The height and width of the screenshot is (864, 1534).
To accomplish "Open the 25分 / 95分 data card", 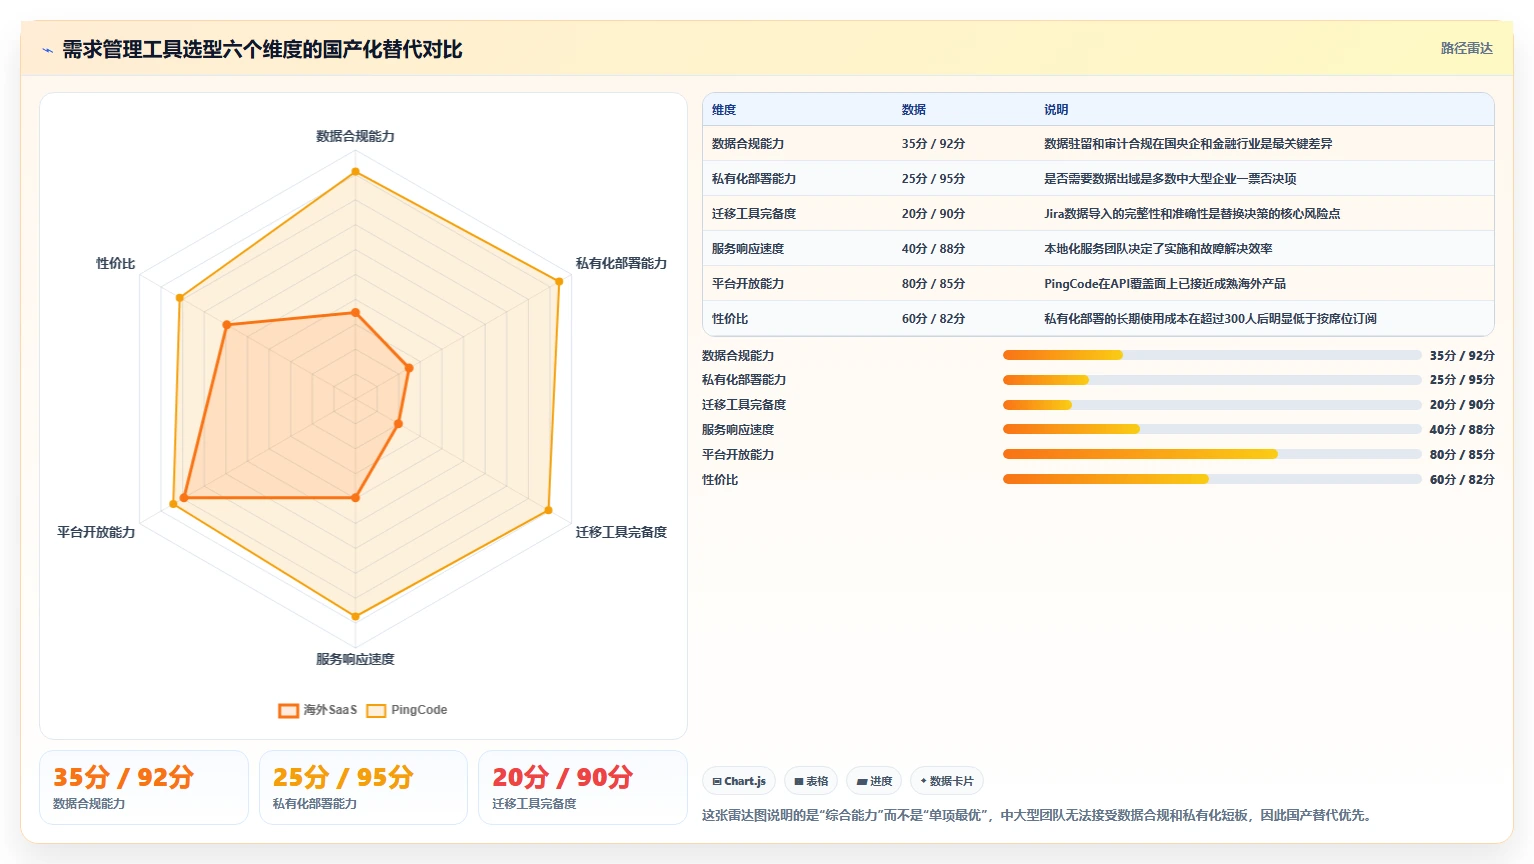I will pyautogui.click(x=363, y=788).
